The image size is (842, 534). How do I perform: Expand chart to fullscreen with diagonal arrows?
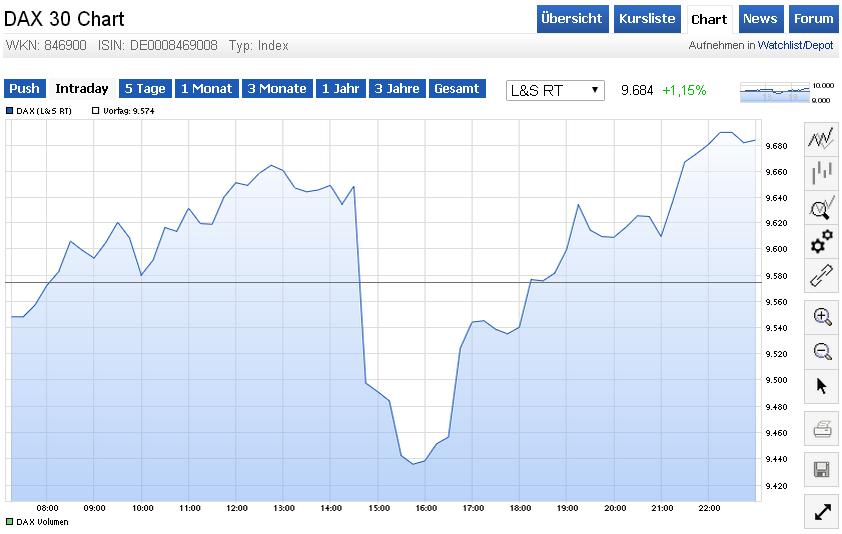(822, 512)
